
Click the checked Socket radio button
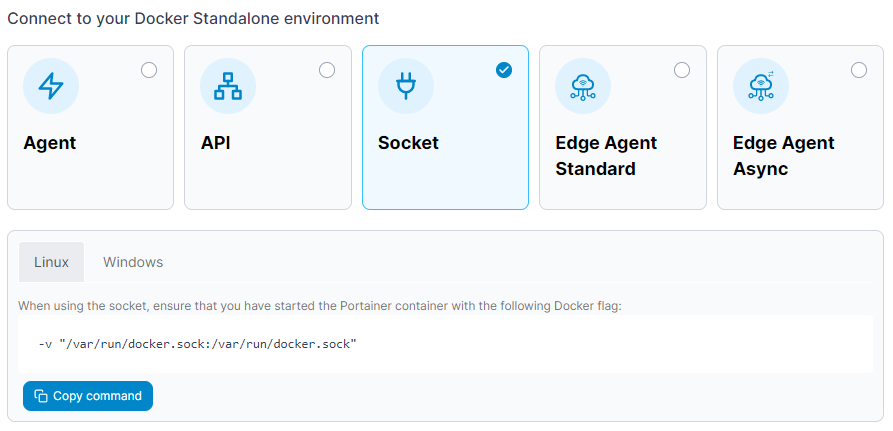click(504, 70)
